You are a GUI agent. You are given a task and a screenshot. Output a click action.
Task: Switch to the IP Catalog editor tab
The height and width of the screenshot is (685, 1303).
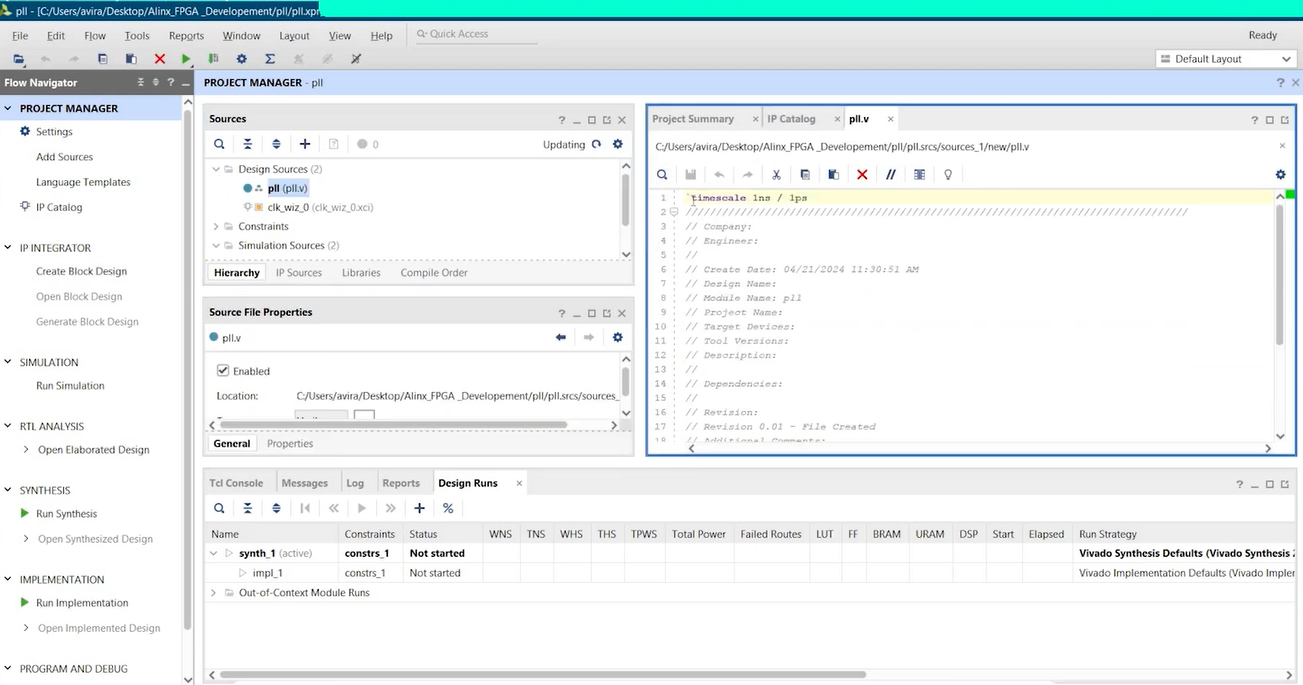pos(791,119)
